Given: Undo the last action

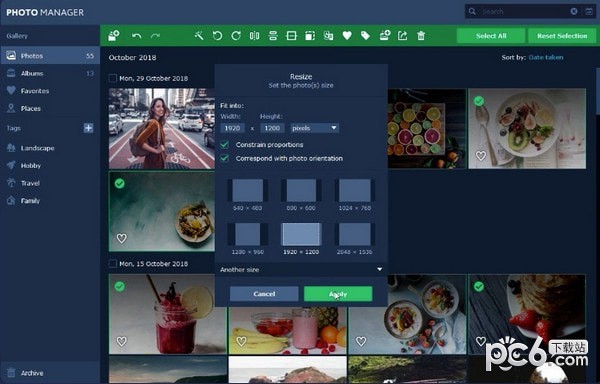Looking at the screenshot, I should tap(137, 36).
